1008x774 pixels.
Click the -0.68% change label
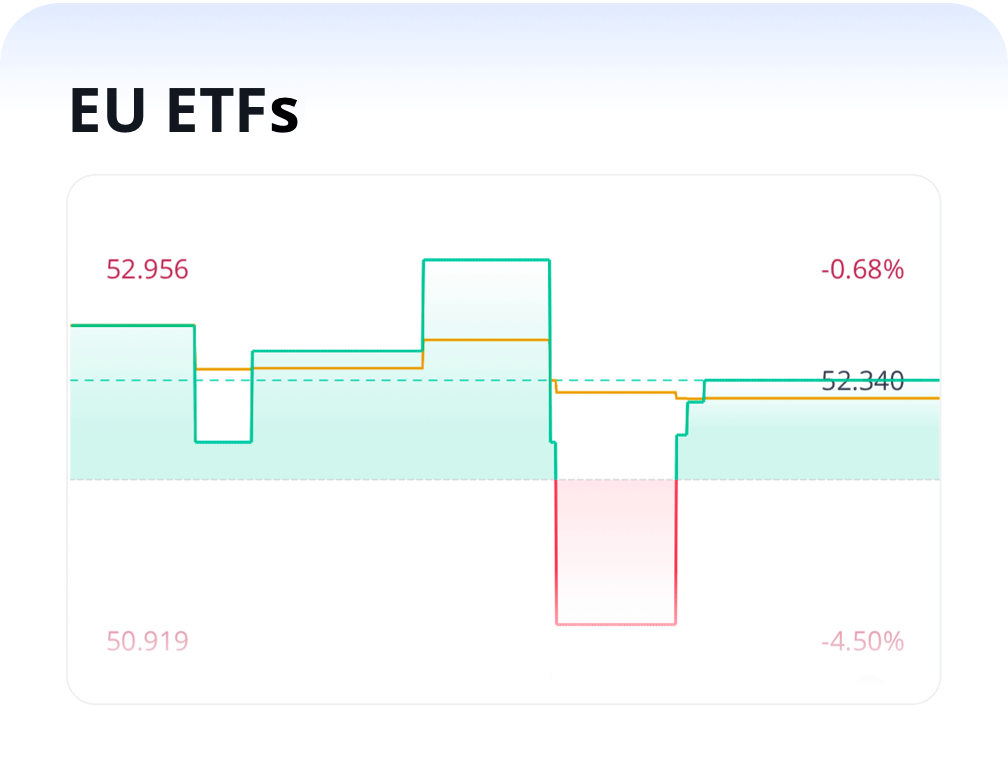(862, 270)
